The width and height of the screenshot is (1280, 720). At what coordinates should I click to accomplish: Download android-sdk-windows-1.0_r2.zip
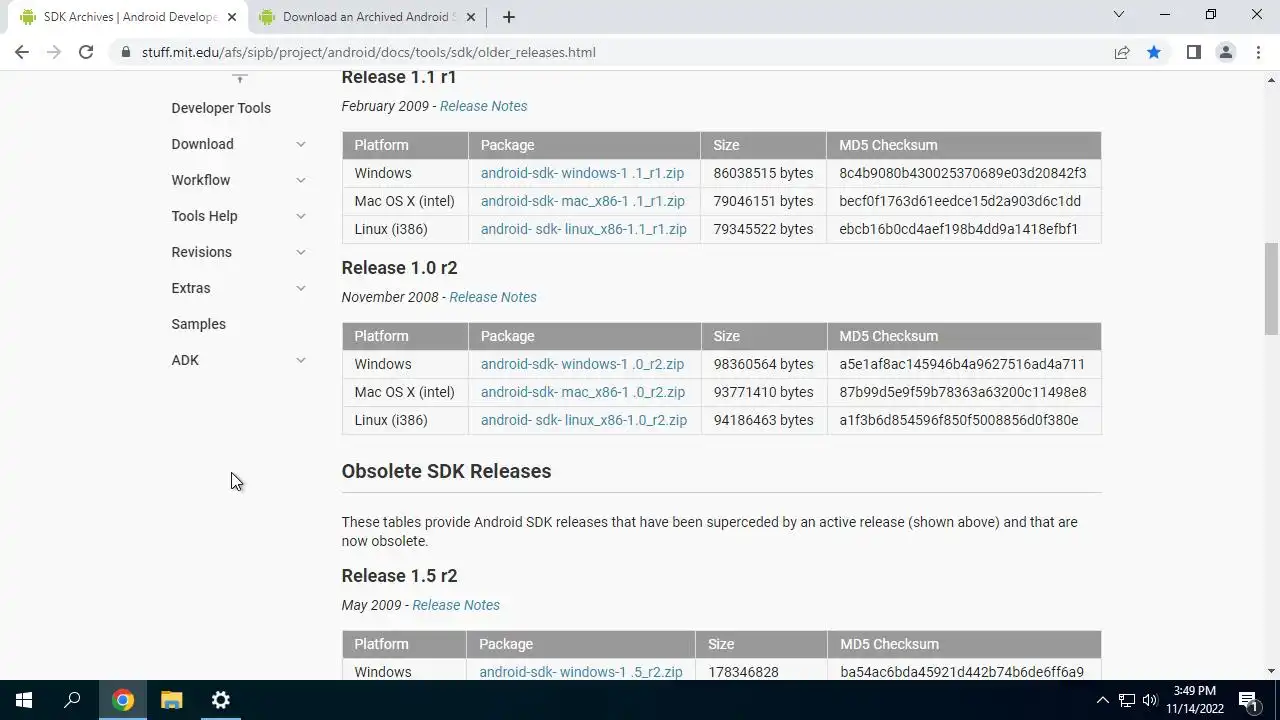tap(582, 364)
